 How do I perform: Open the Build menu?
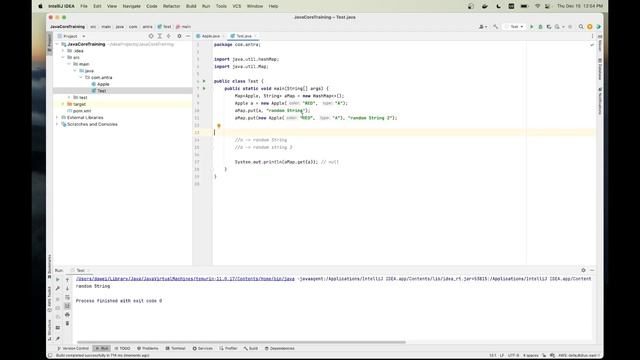pos(191,6)
